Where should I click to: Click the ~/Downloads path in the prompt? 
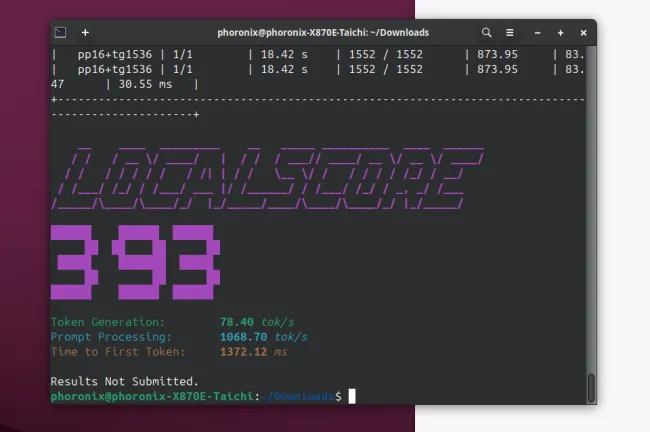coord(298,397)
